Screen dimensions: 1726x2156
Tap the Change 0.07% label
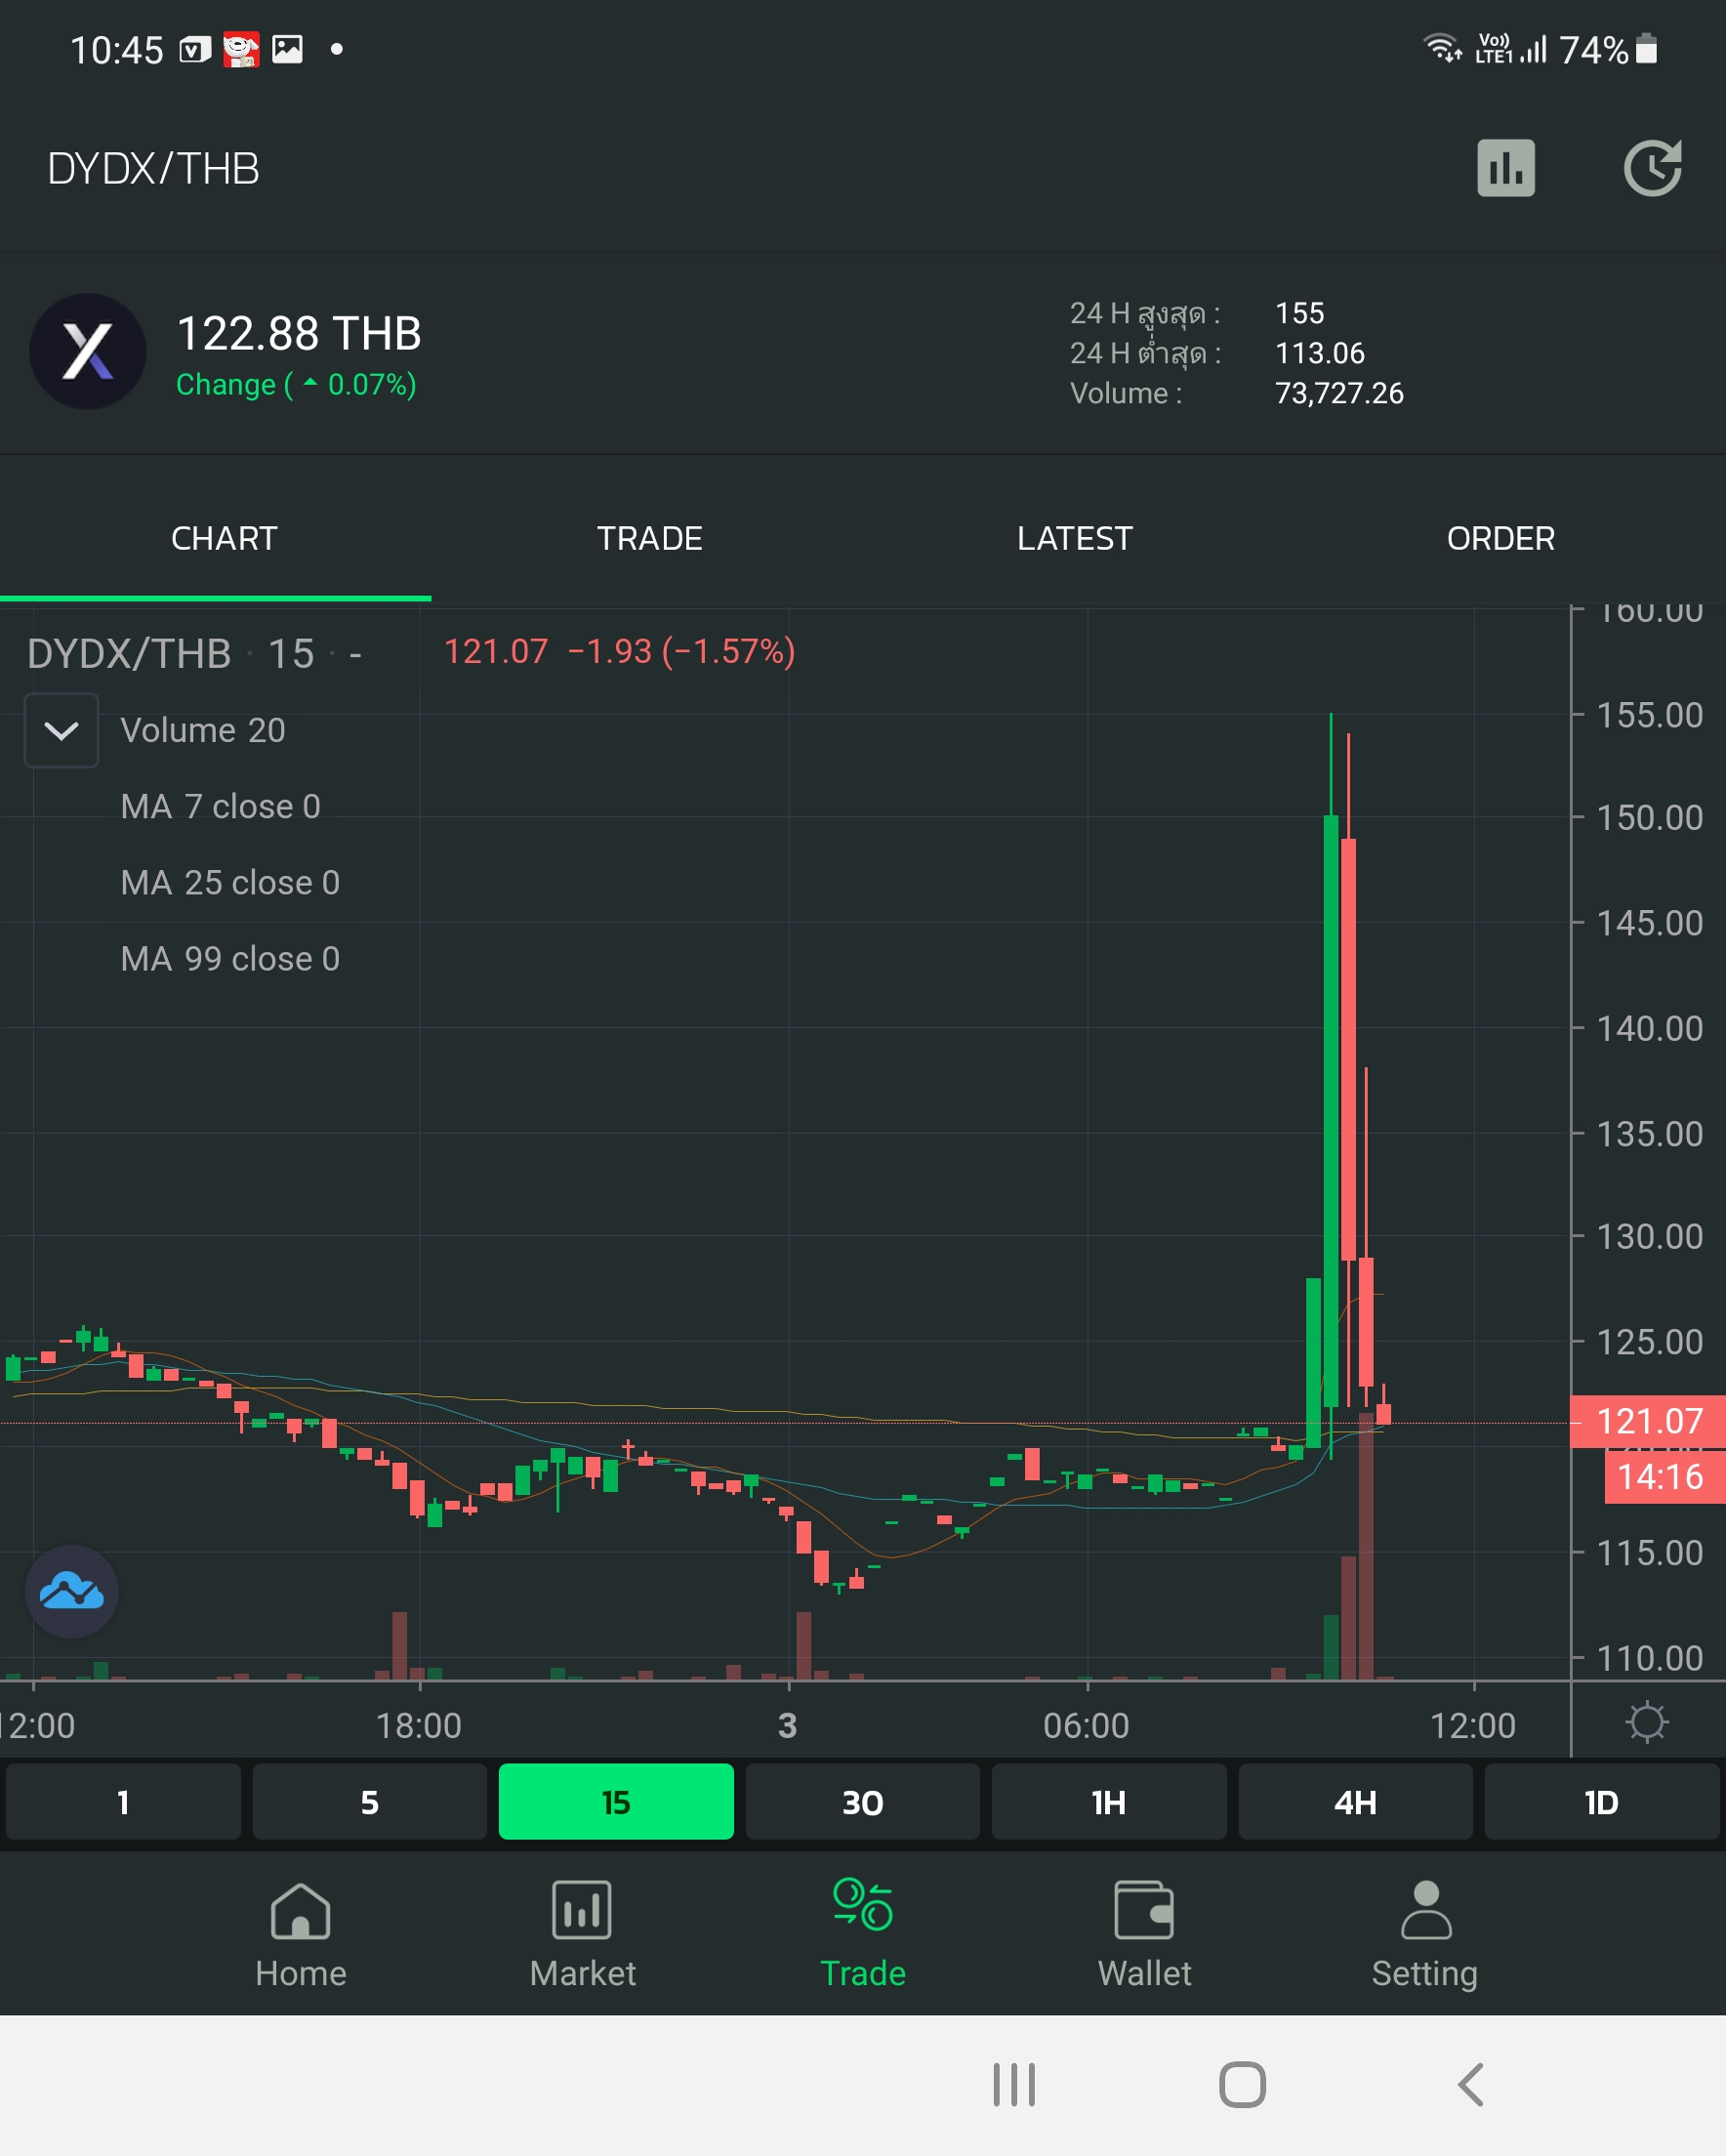tap(296, 384)
